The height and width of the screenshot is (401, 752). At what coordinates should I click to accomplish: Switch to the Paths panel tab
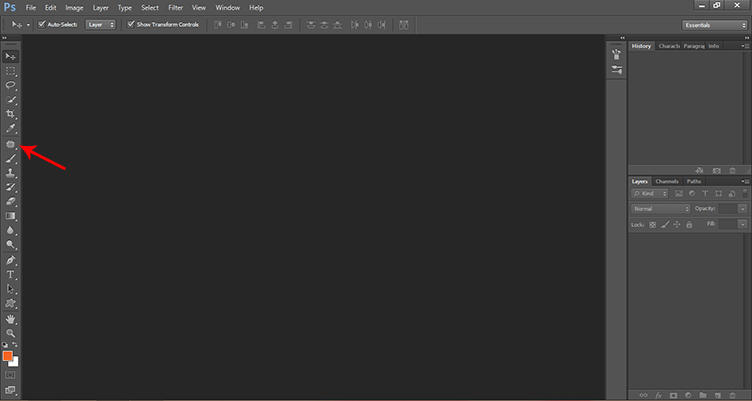693,181
